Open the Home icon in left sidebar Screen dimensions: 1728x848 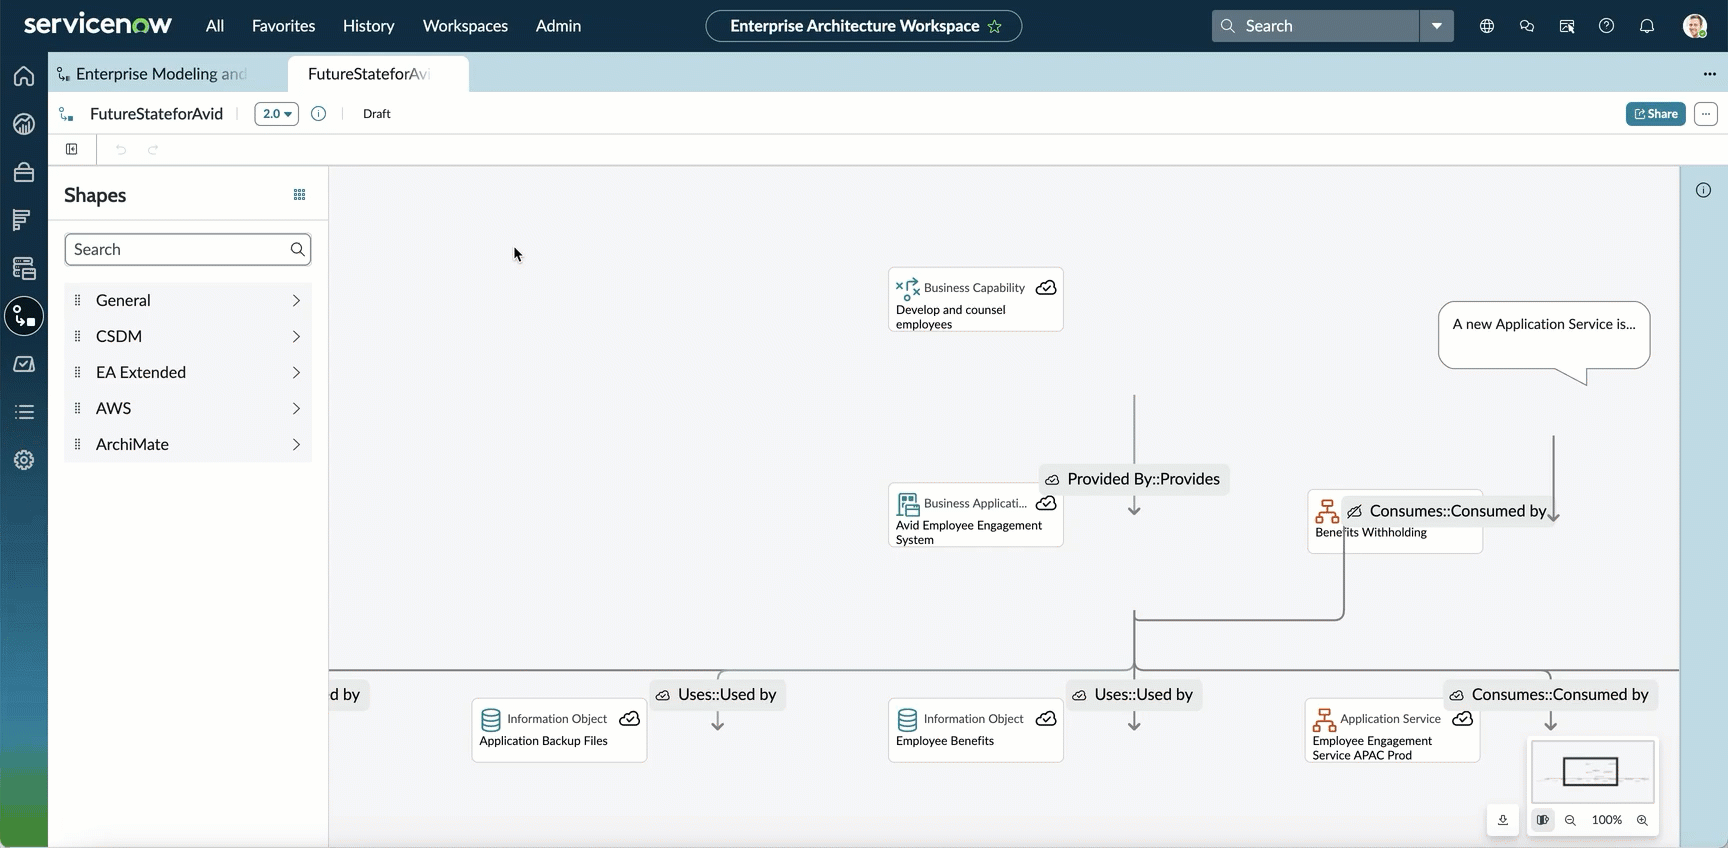[x=24, y=76]
